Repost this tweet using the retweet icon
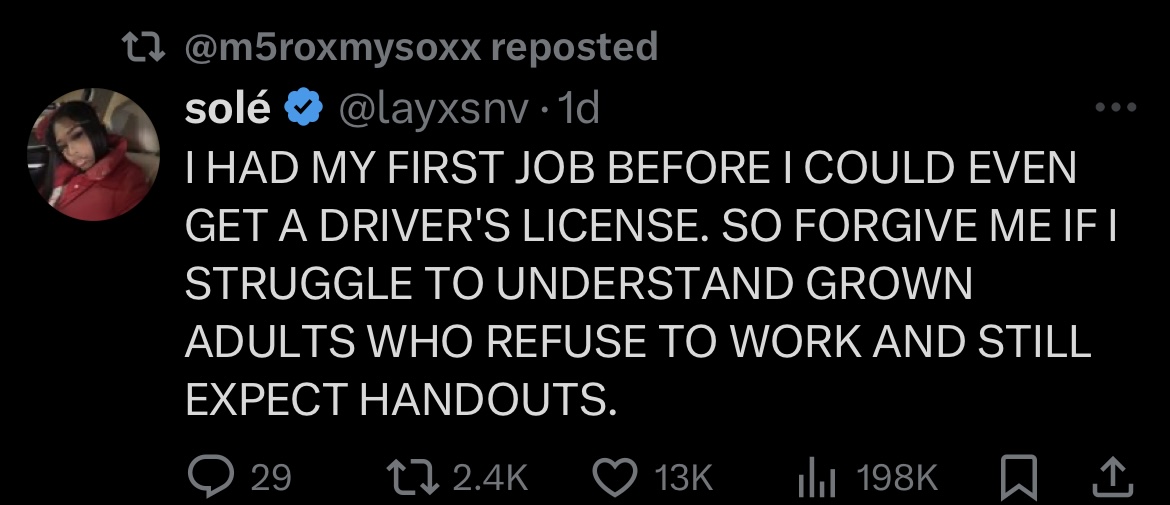This screenshot has height=505, width=1170. [x=412, y=477]
